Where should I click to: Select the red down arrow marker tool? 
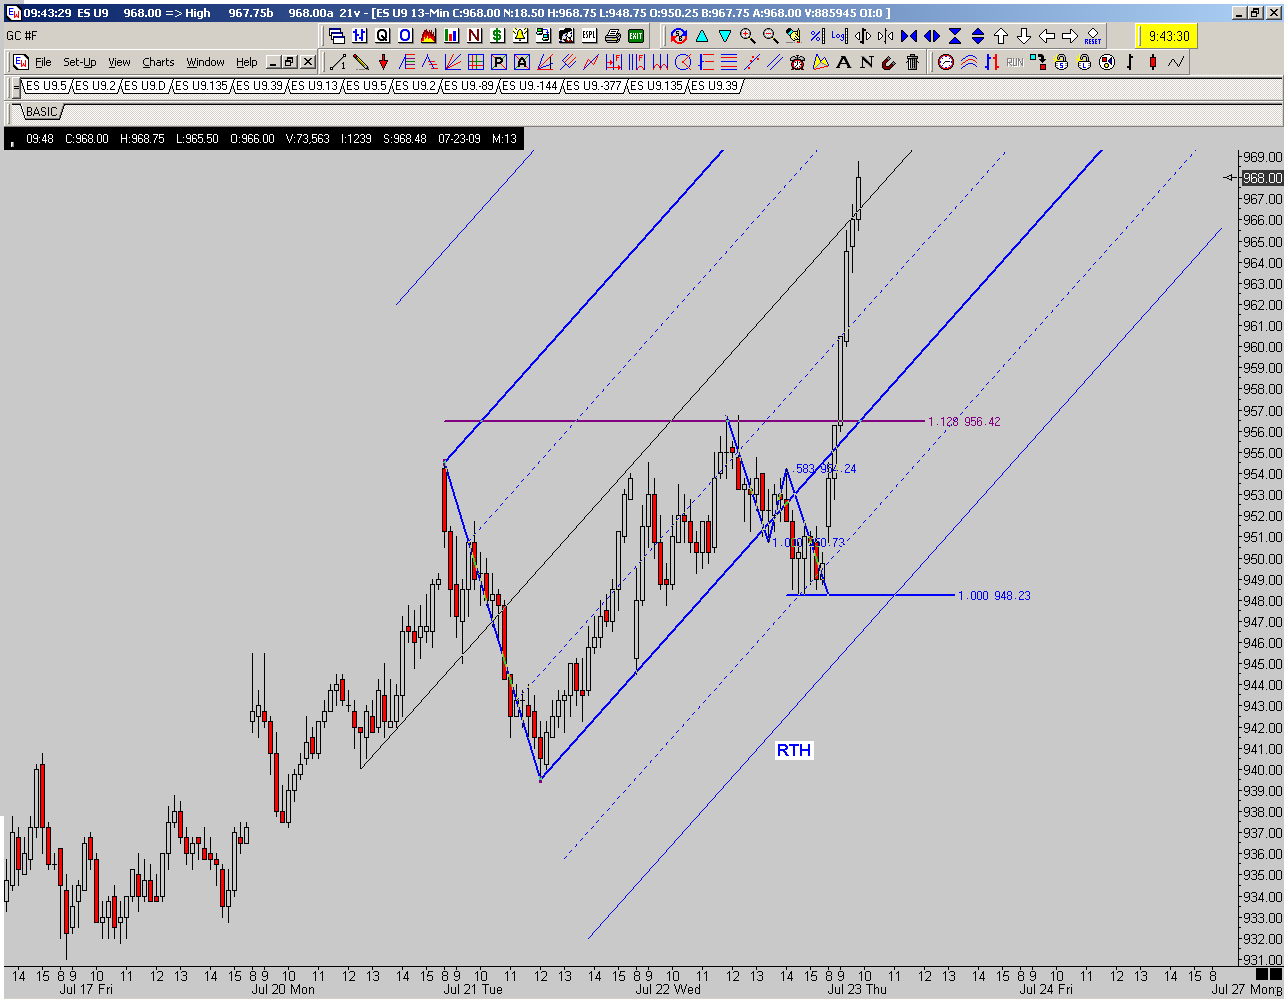[x=384, y=62]
